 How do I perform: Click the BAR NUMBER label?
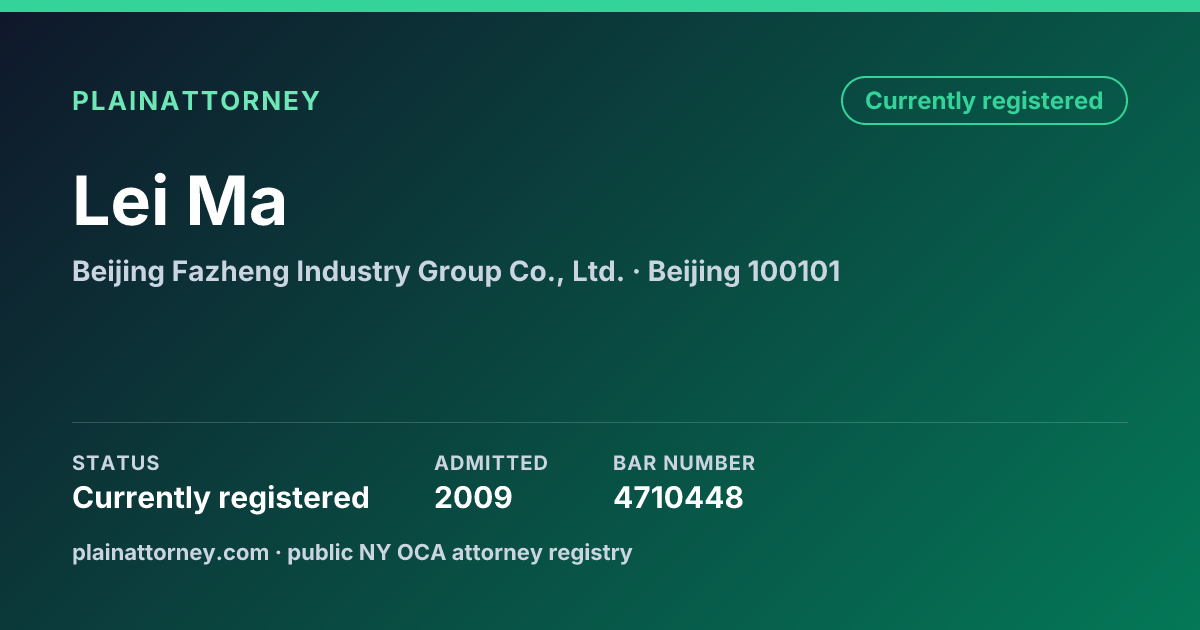point(684,463)
